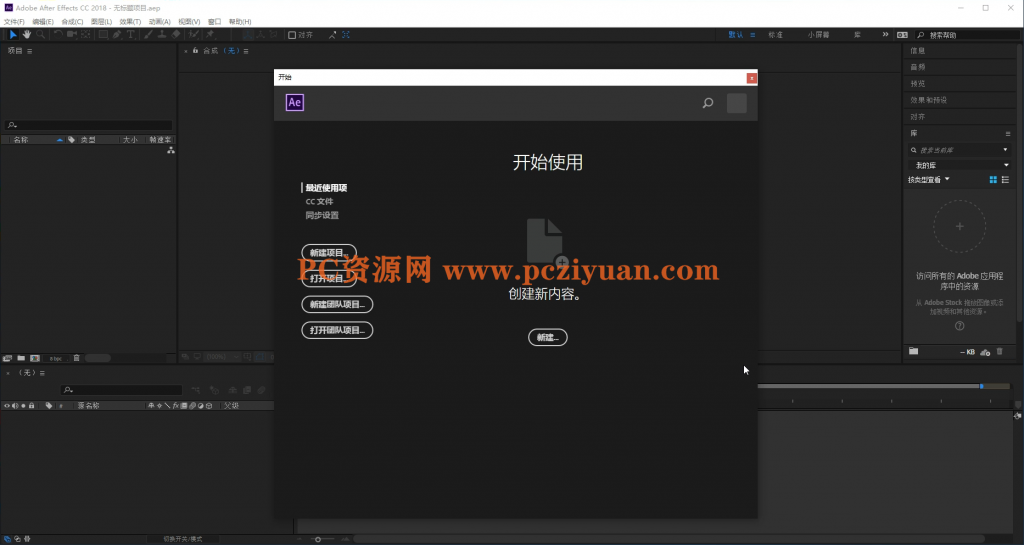Open 按类型查看 view dropdown

(x=929, y=179)
